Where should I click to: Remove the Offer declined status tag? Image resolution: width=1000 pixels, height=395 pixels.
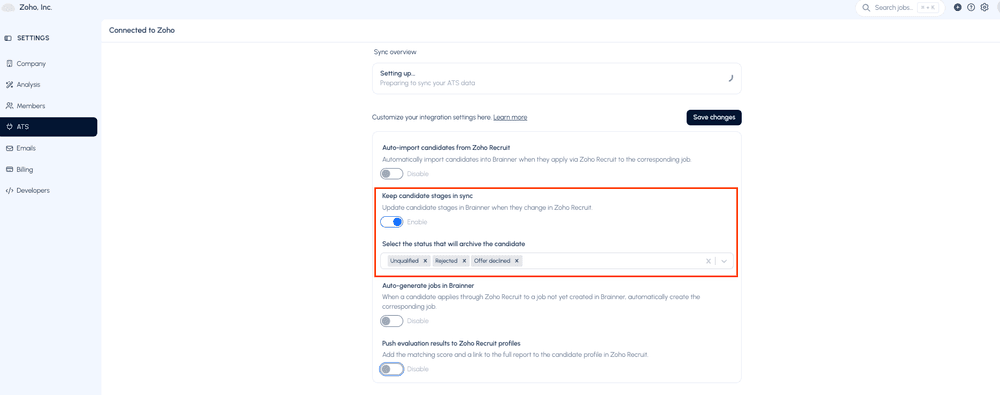pyautogui.click(x=517, y=261)
